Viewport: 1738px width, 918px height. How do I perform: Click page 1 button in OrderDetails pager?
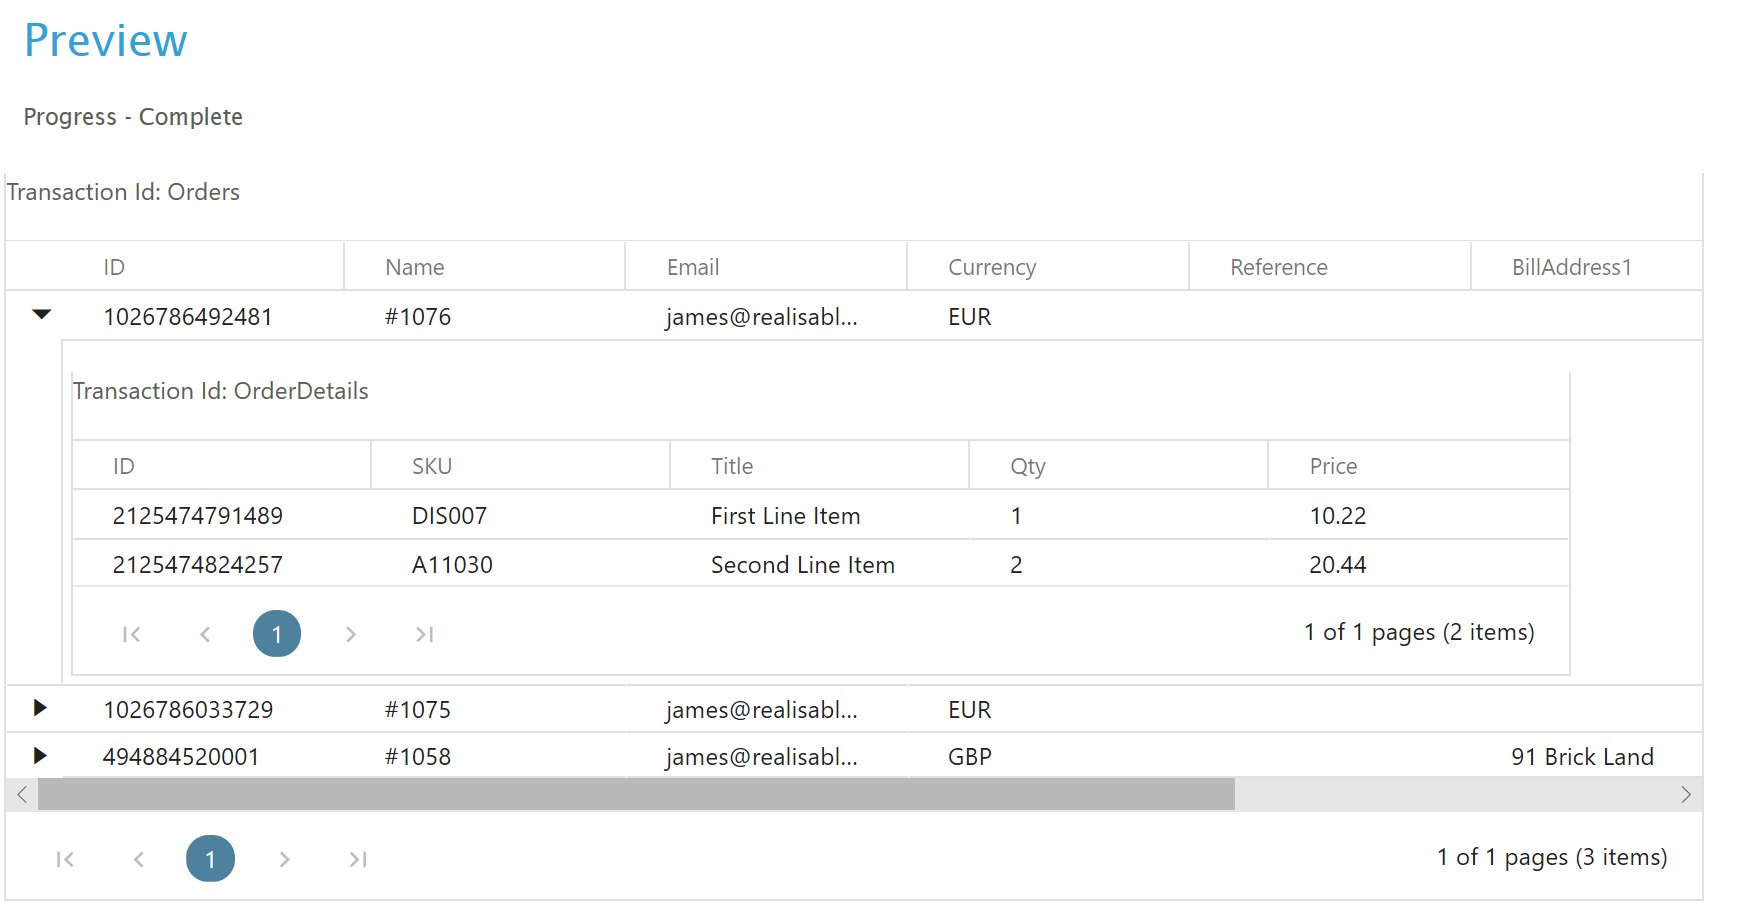pos(277,634)
